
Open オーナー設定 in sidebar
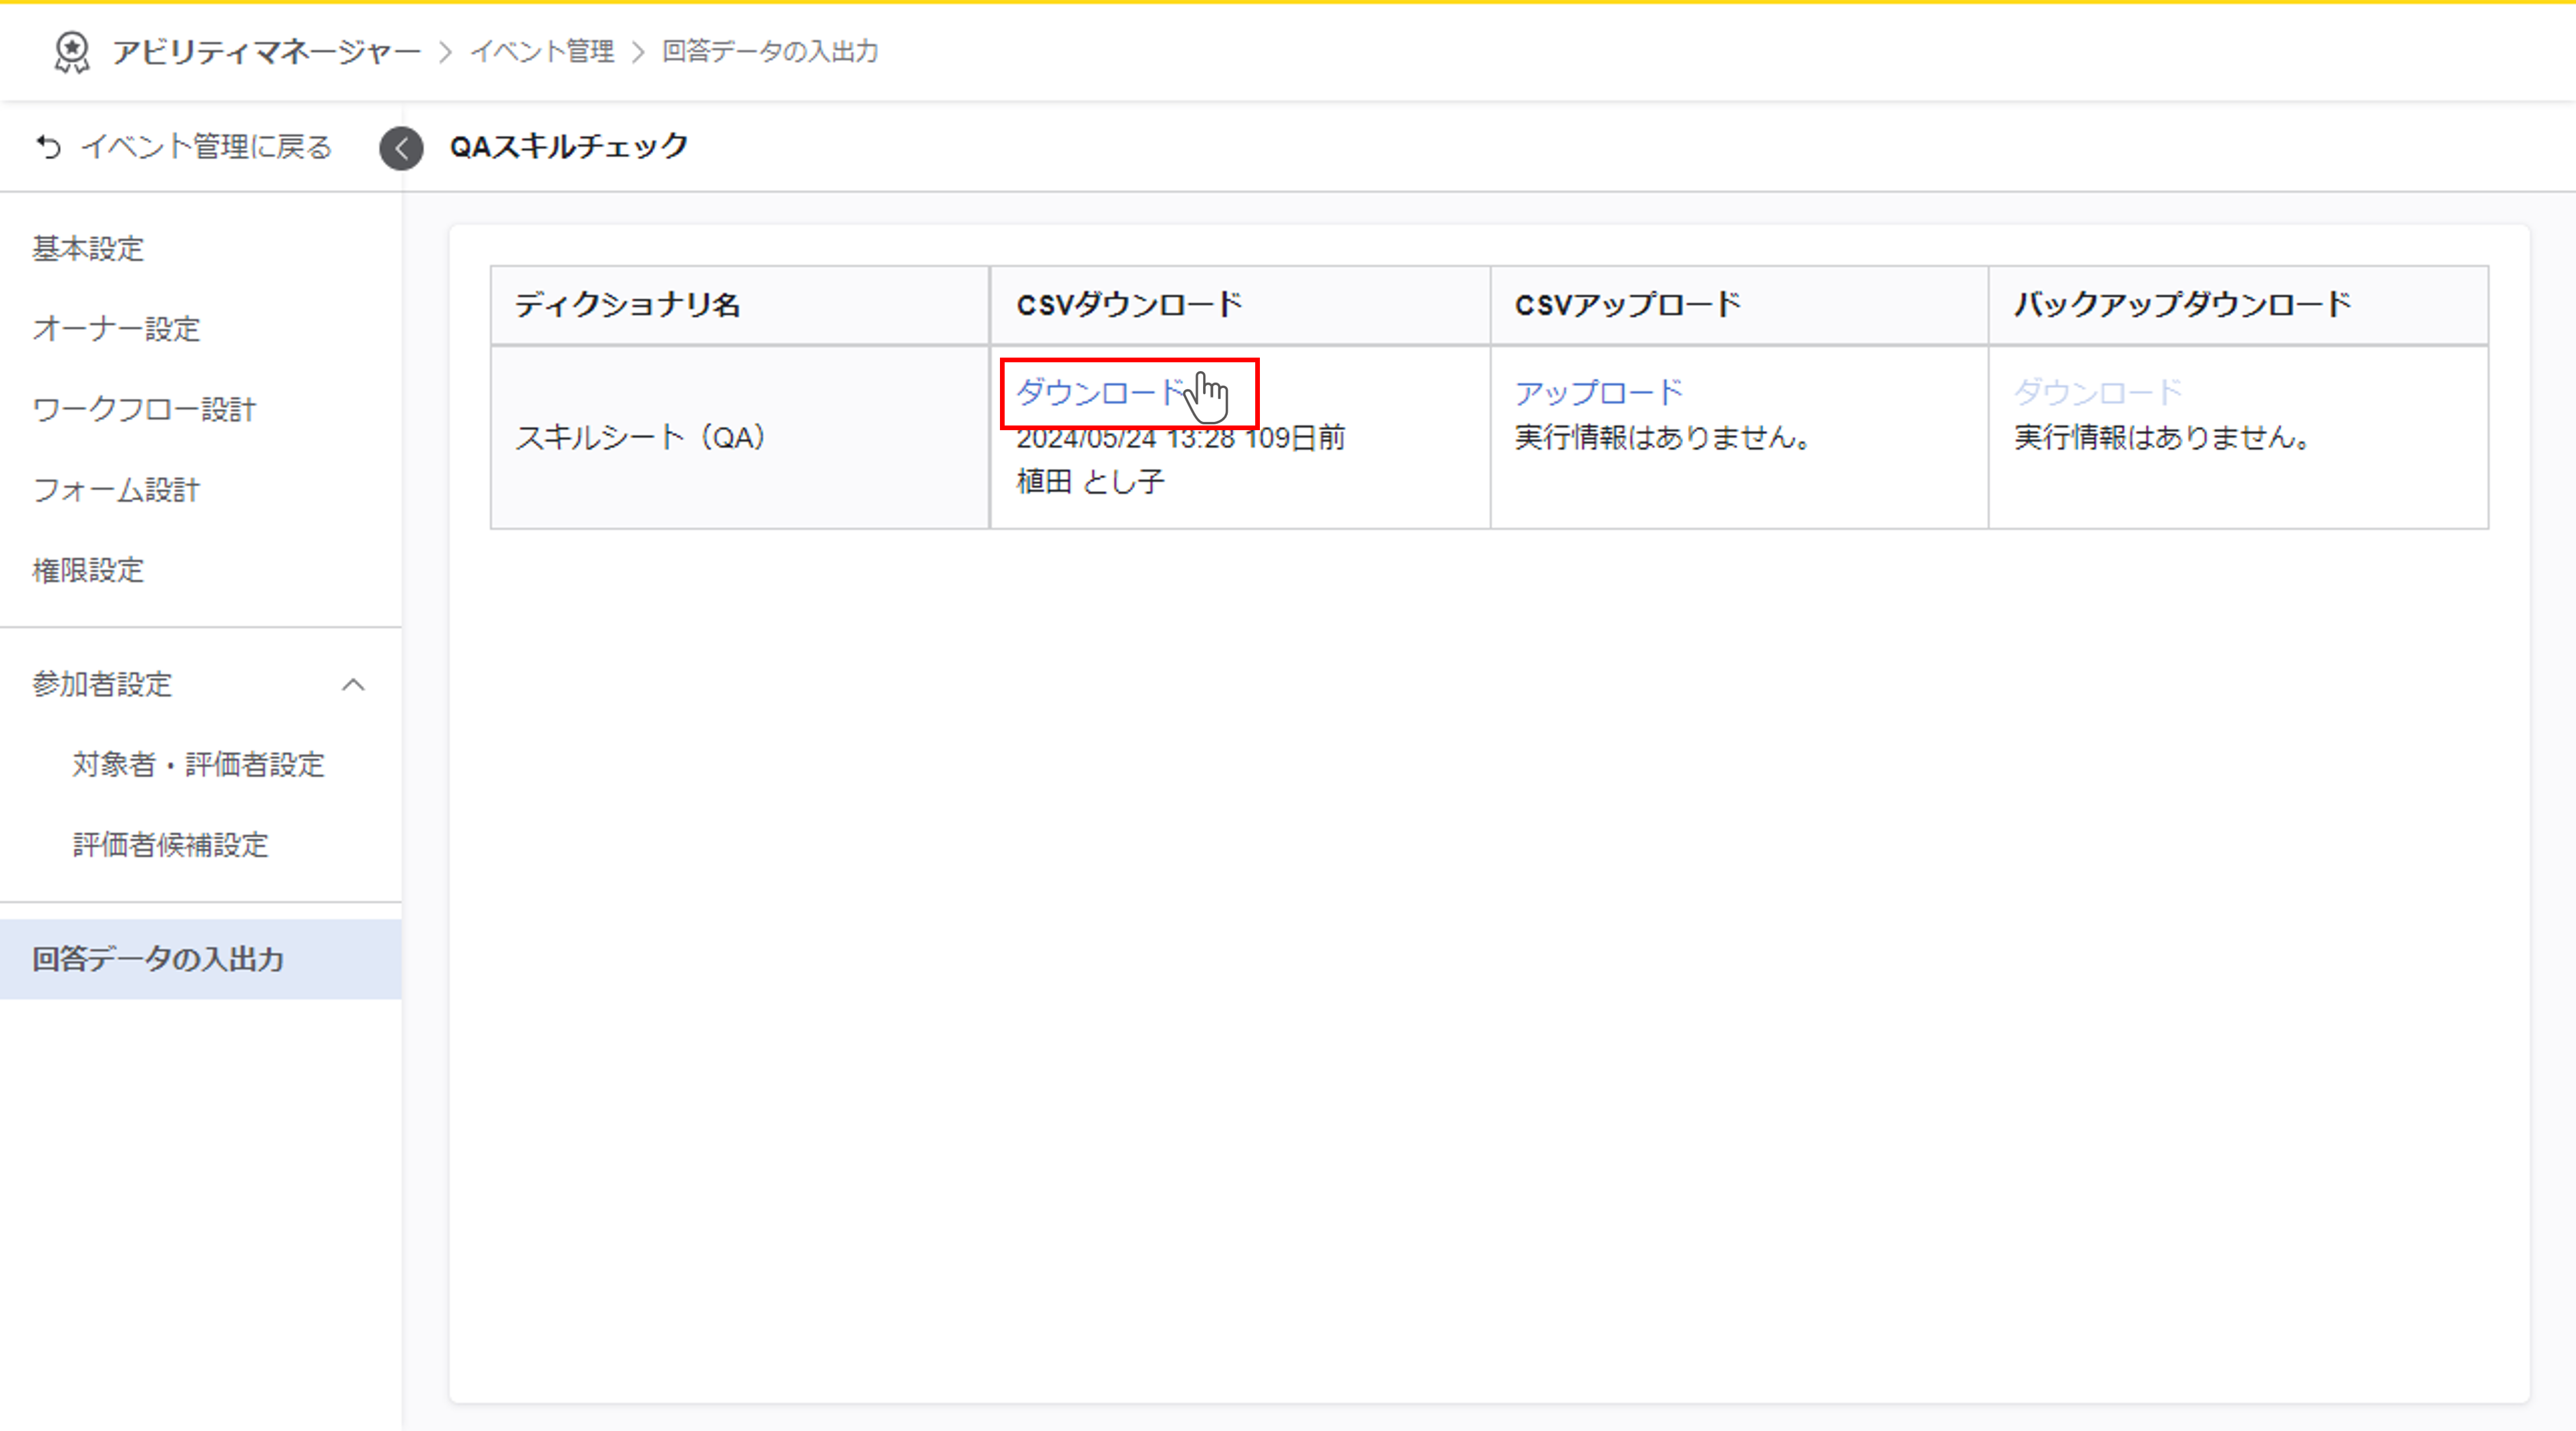pyautogui.click(x=116, y=329)
